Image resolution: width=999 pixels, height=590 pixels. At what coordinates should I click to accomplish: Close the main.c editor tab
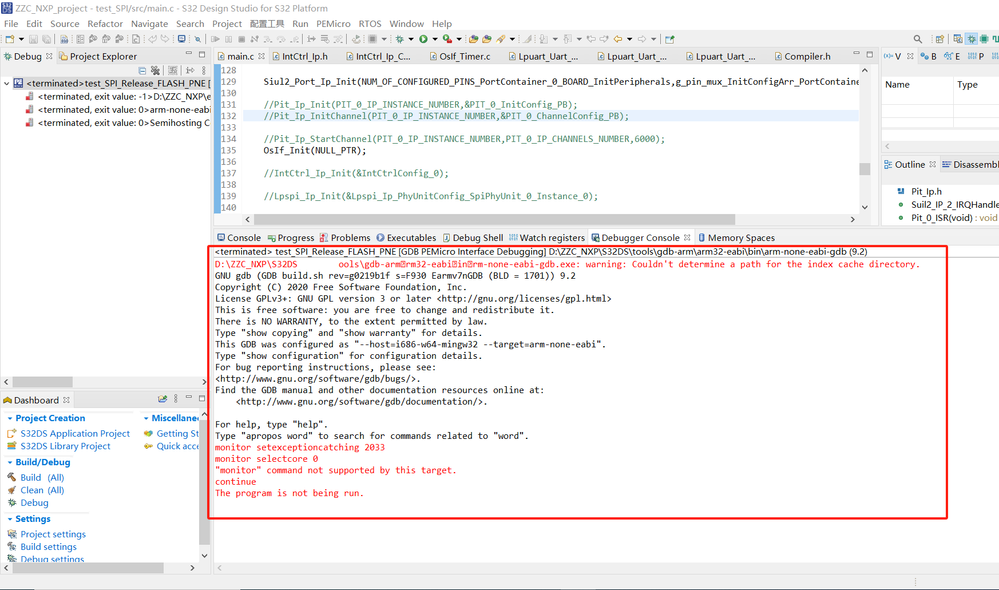tap(261, 56)
